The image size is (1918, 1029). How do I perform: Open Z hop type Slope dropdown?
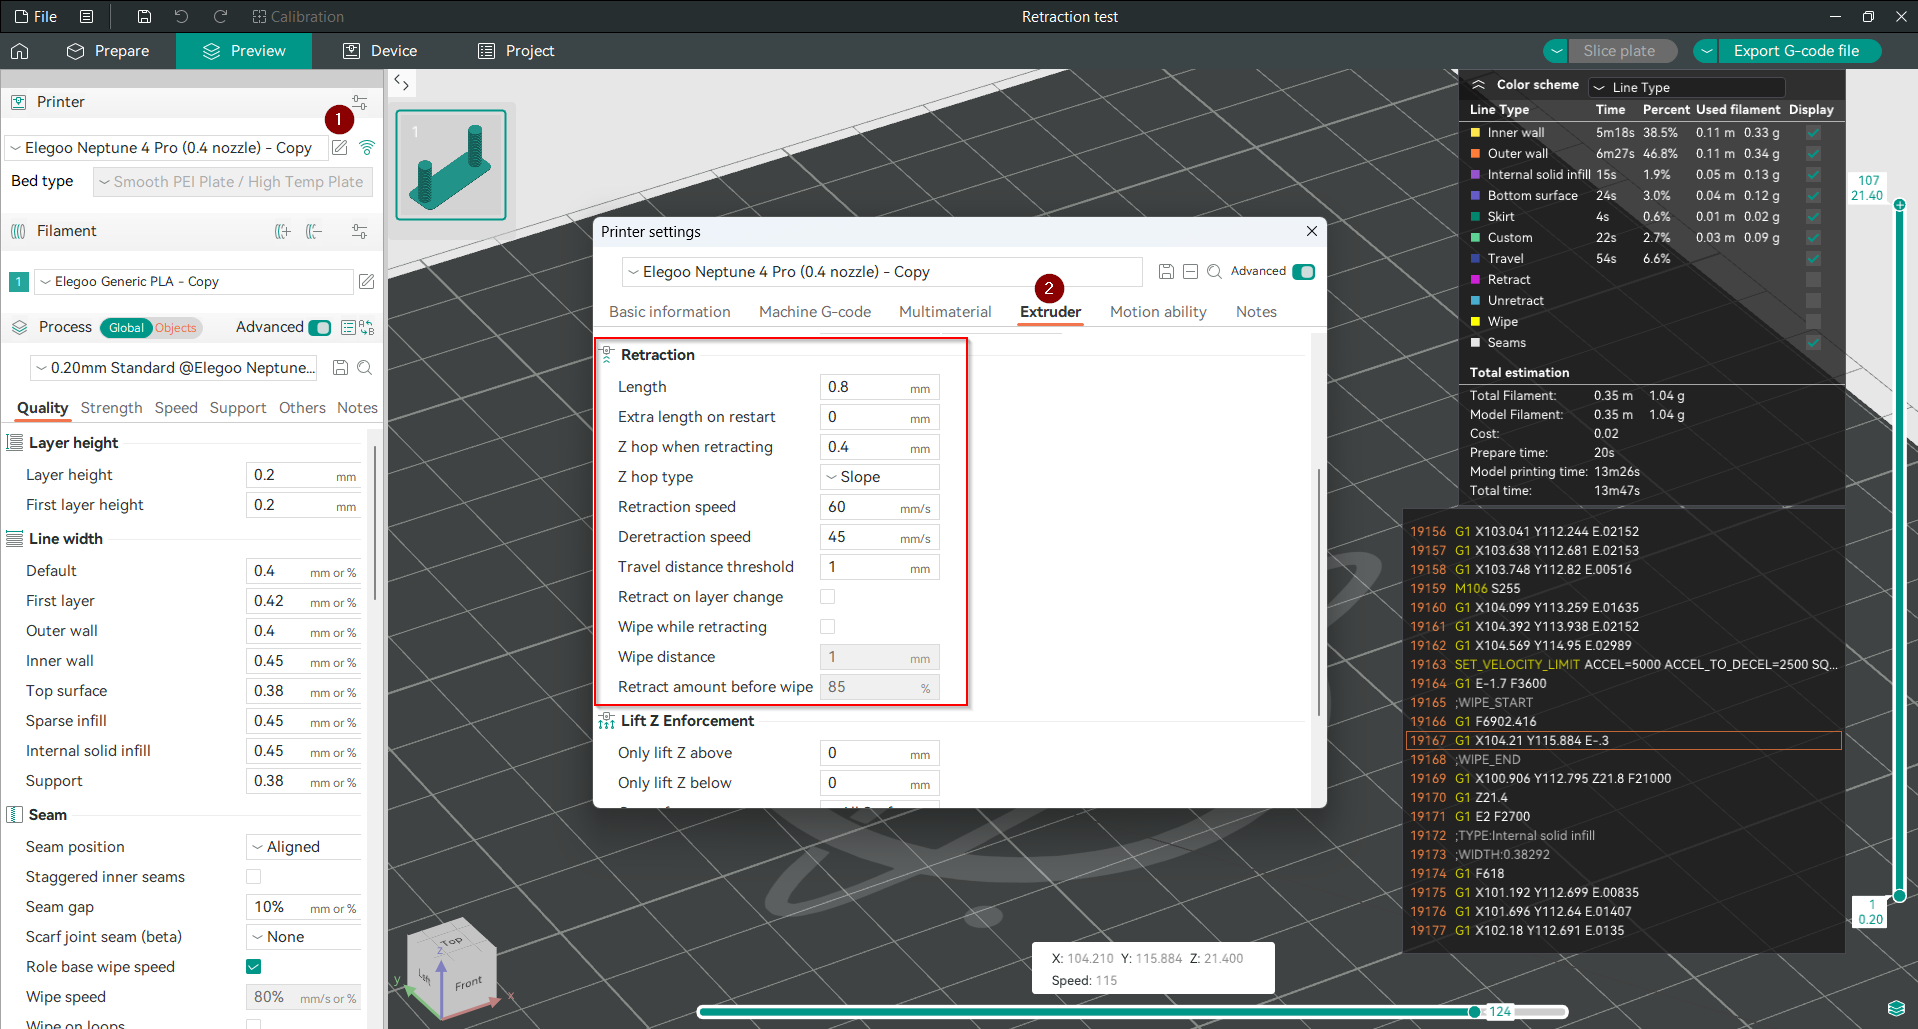click(879, 477)
